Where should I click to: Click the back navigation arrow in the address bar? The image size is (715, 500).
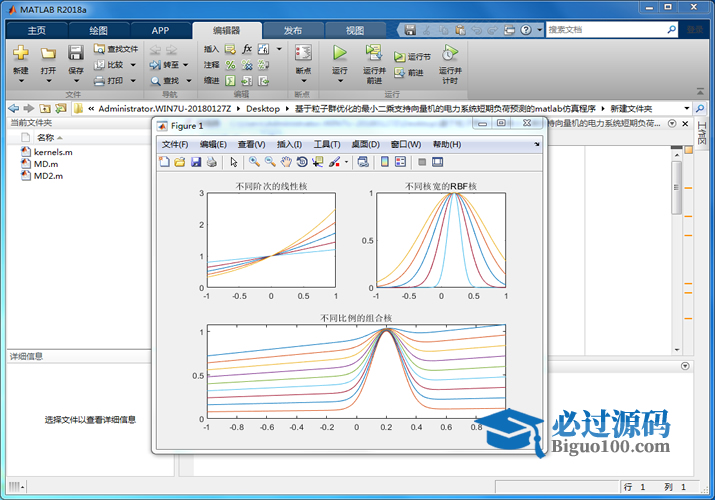point(14,108)
